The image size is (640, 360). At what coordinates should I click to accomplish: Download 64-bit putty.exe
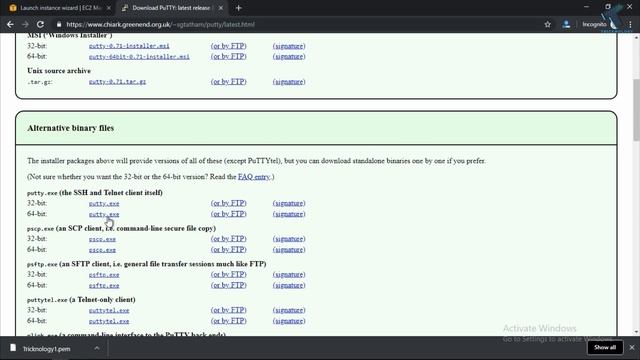tap(104, 214)
